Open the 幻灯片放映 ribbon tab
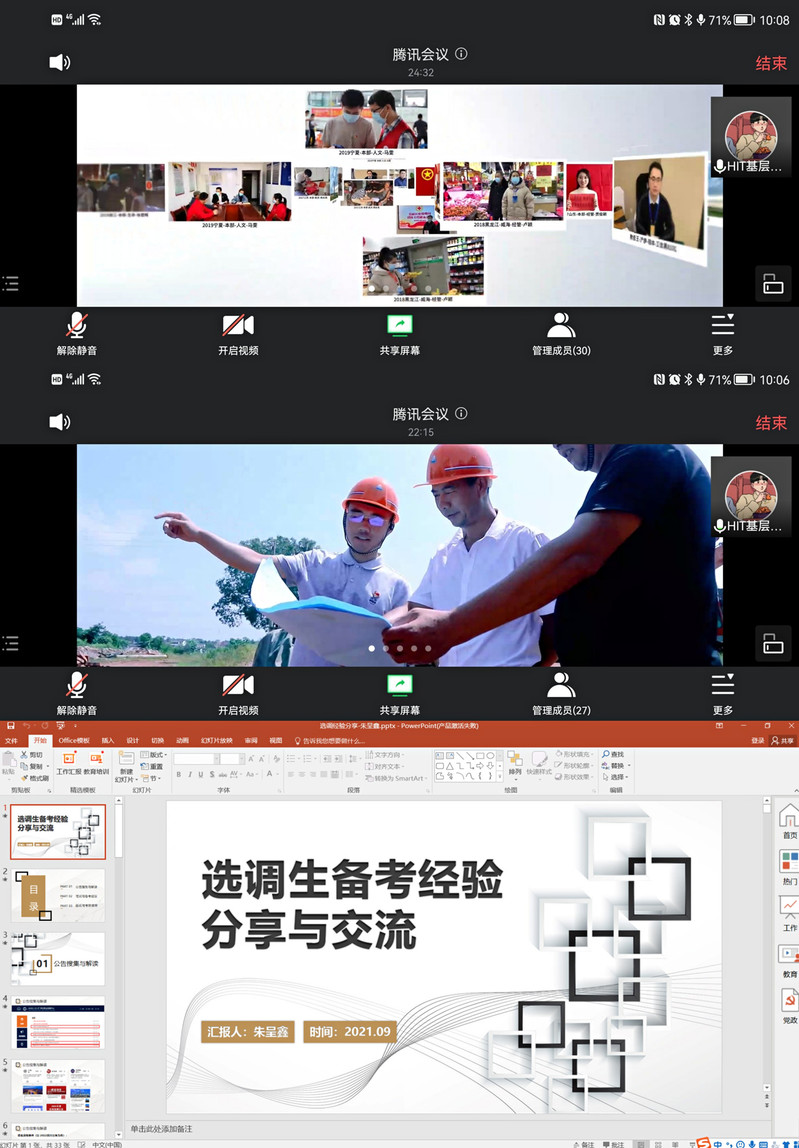The height and width of the screenshot is (1148, 799). tap(216, 740)
